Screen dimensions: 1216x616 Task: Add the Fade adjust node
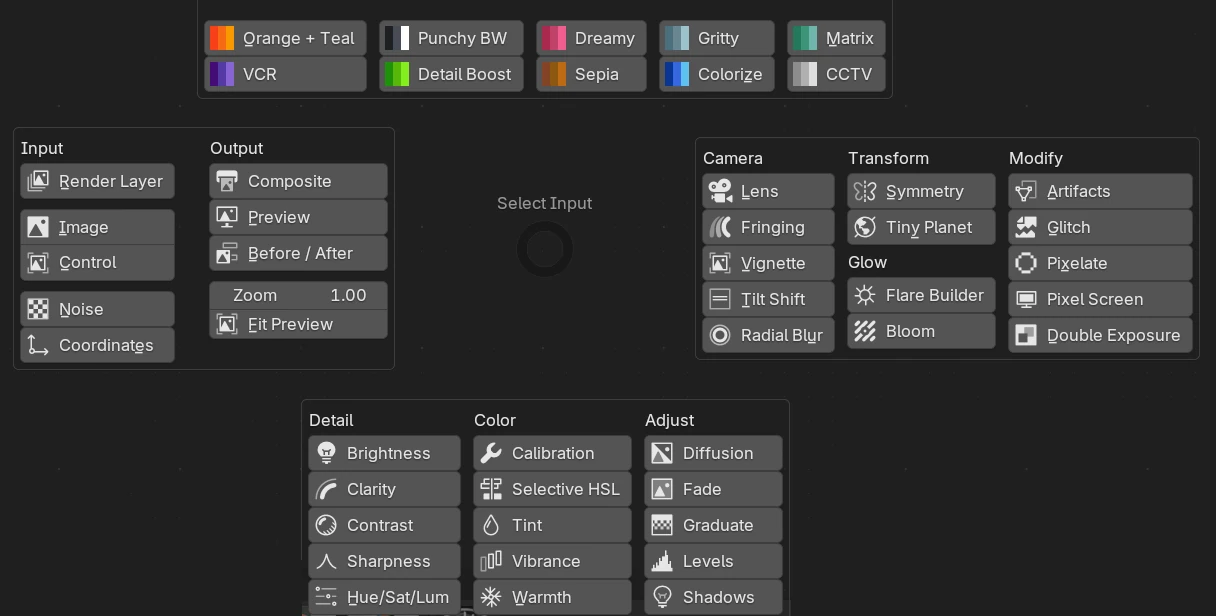tap(713, 489)
